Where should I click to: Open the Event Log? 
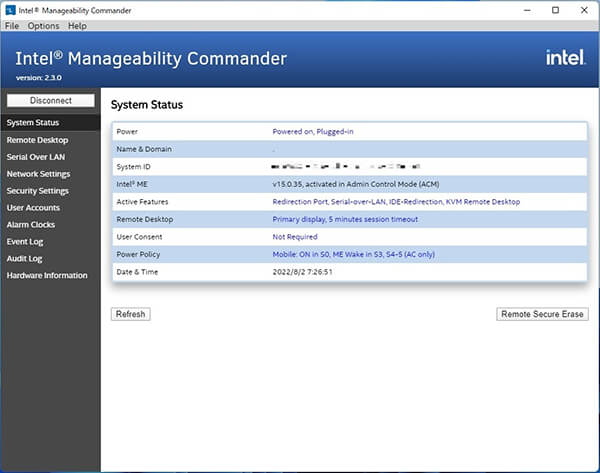pyautogui.click(x=25, y=242)
